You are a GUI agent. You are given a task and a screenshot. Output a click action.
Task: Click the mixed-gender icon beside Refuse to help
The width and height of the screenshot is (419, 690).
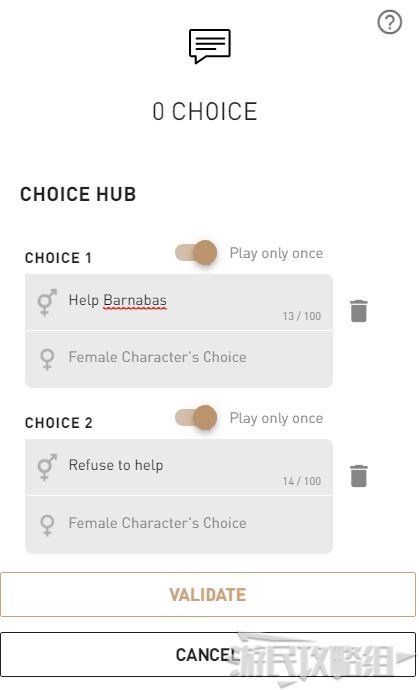[47, 467]
